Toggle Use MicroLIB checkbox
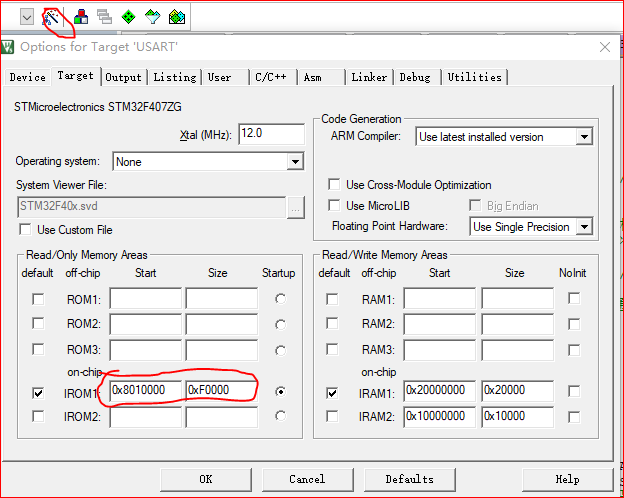624x498 pixels. [334, 205]
